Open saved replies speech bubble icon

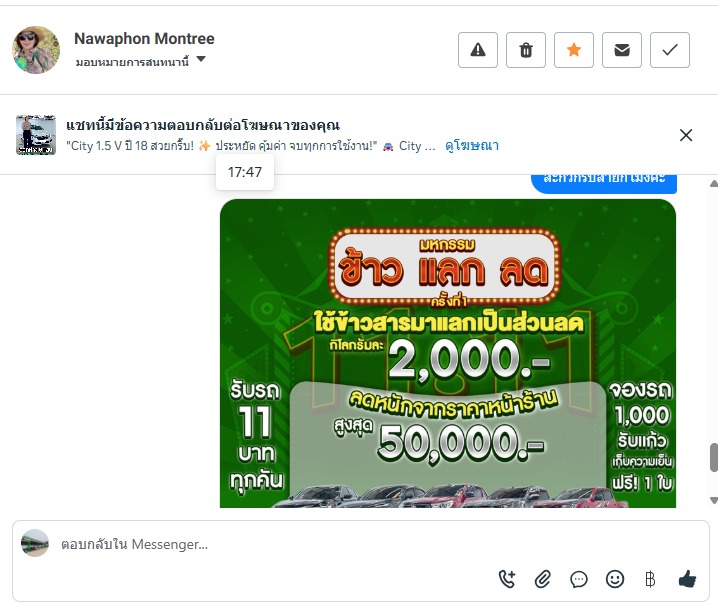point(579,579)
